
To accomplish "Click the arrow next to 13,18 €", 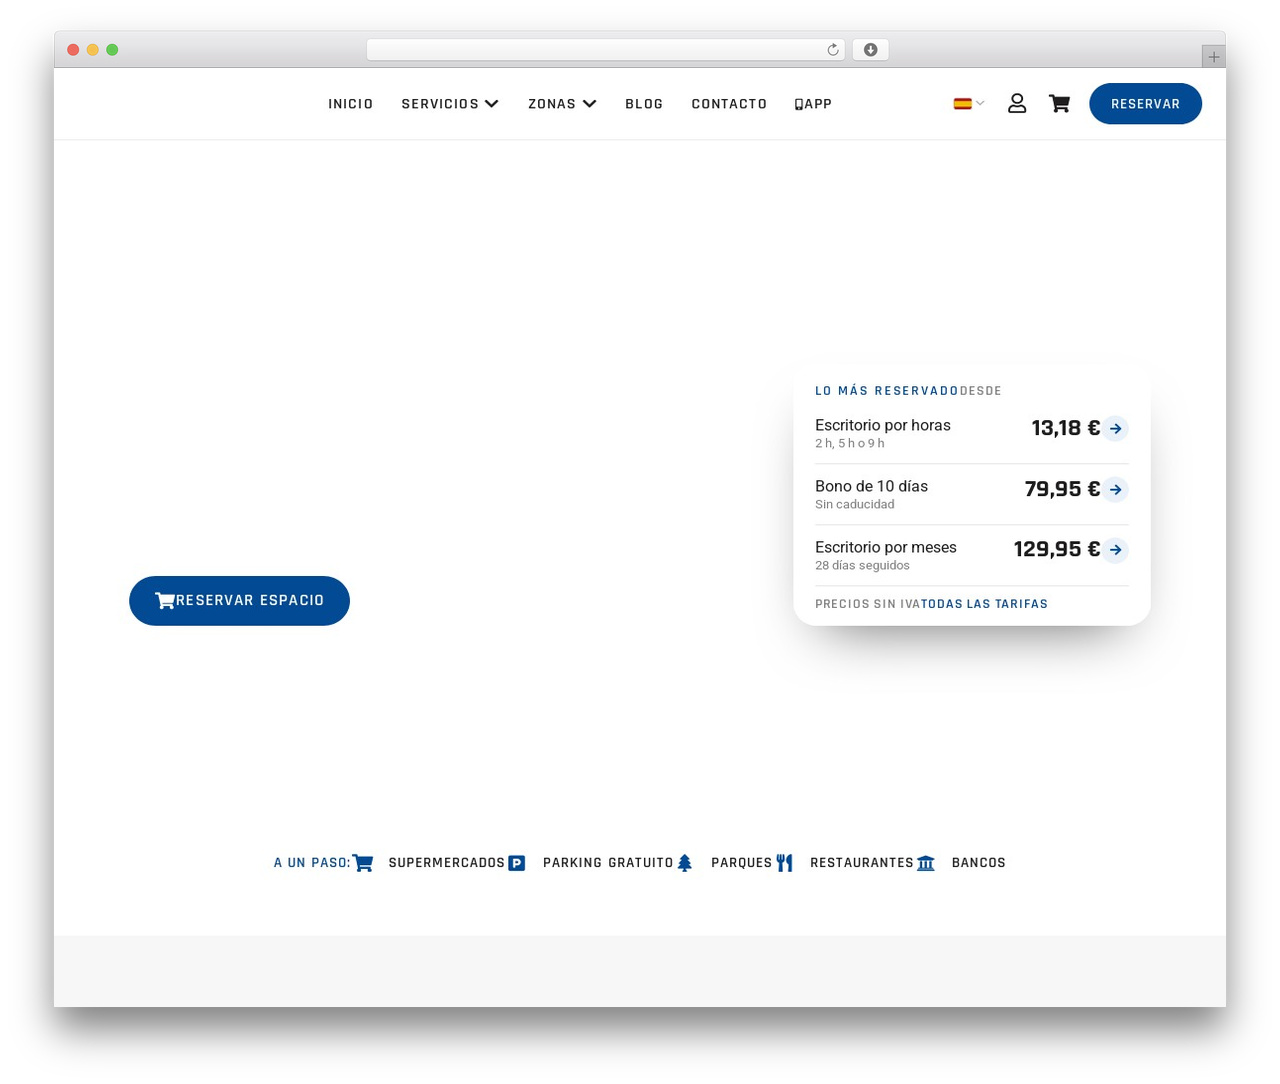I will point(1116,428).
